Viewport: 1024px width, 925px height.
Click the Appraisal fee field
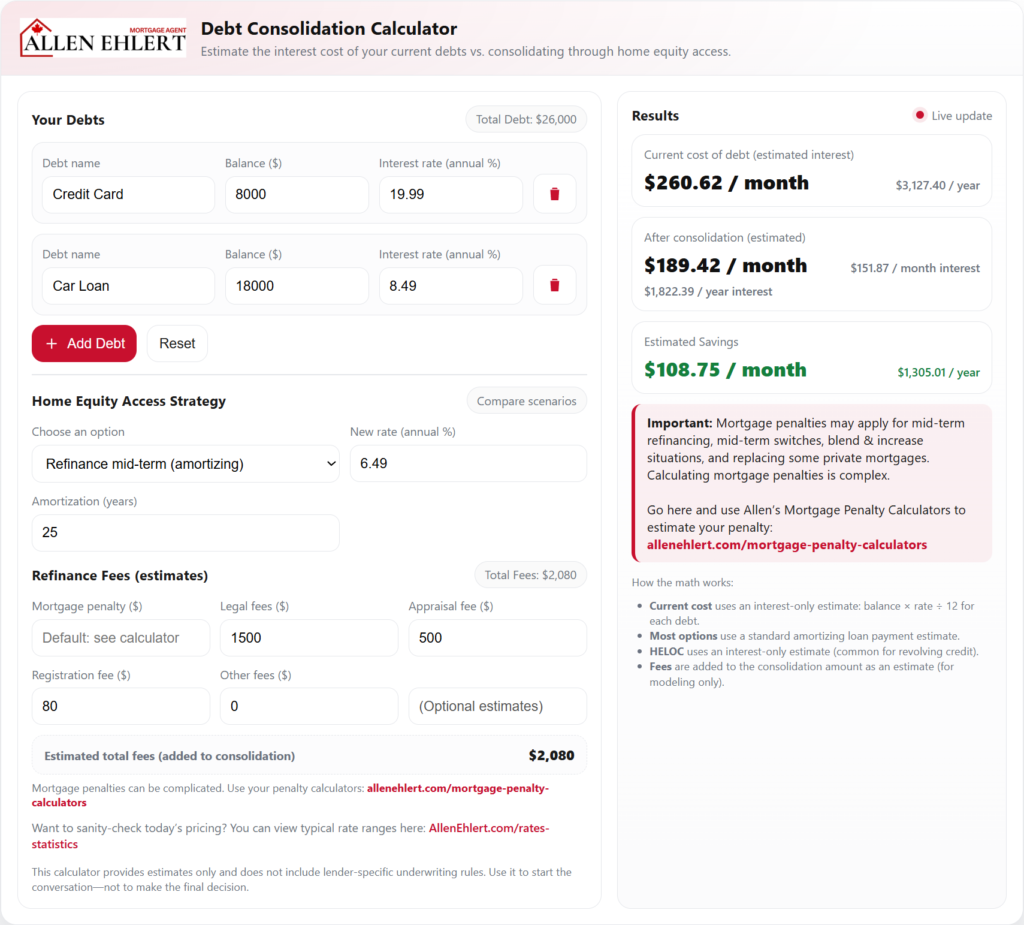tap(497, 638)
